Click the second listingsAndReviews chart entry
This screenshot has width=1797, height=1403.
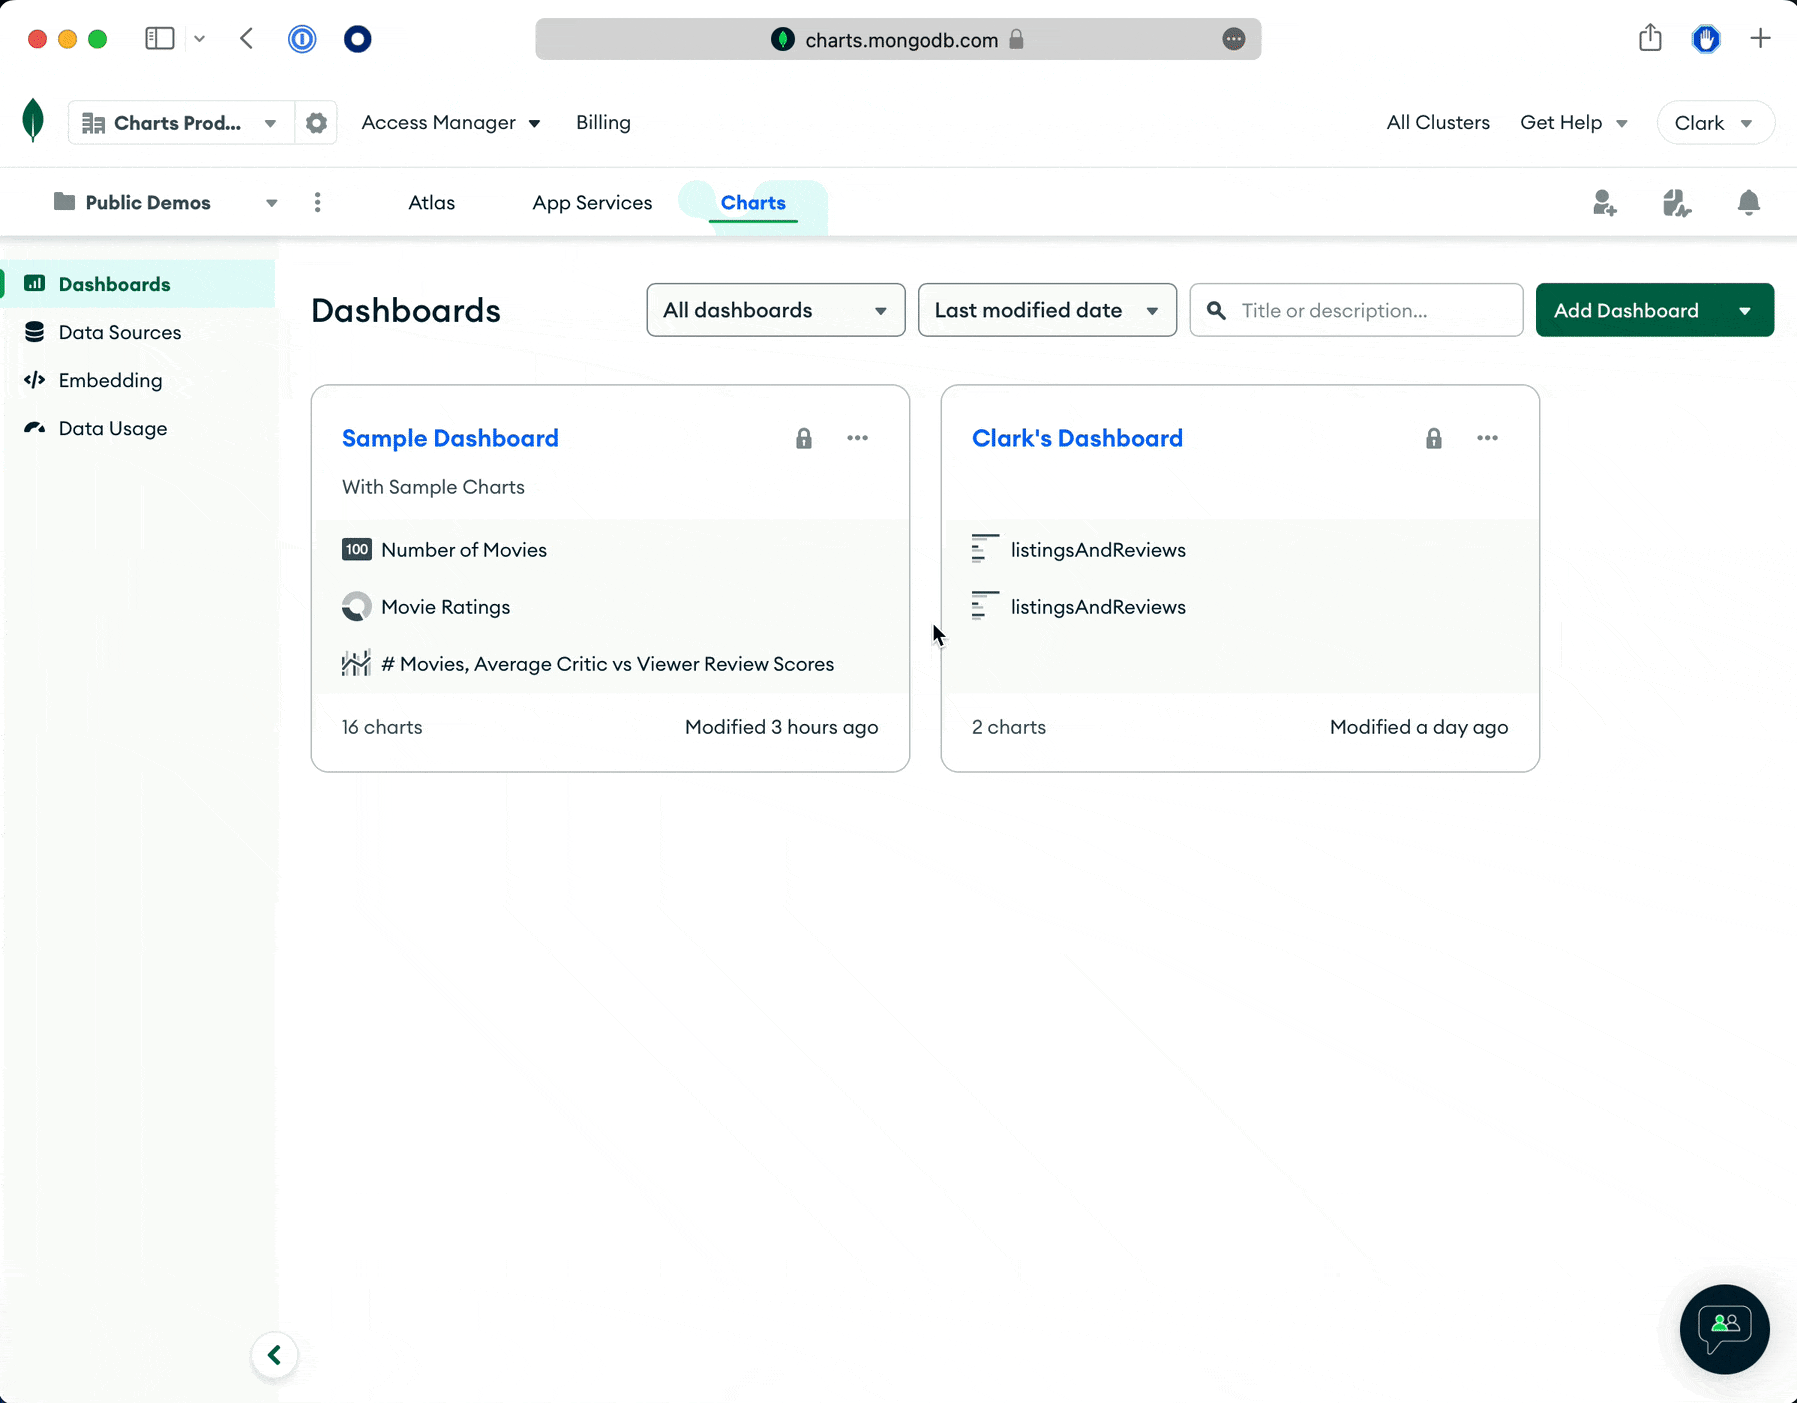pos(1098,607)
